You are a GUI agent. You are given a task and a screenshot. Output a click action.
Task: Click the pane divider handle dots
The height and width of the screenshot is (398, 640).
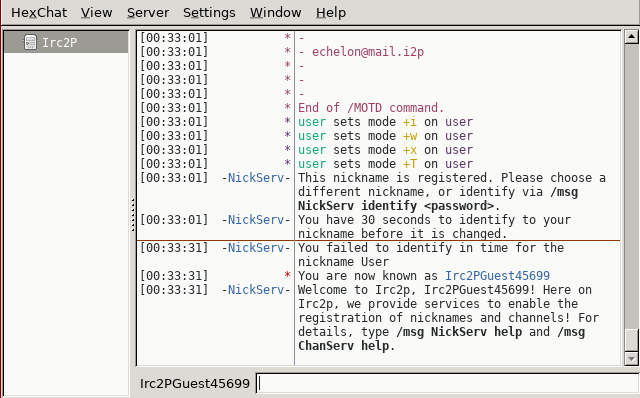coord(133,215)
